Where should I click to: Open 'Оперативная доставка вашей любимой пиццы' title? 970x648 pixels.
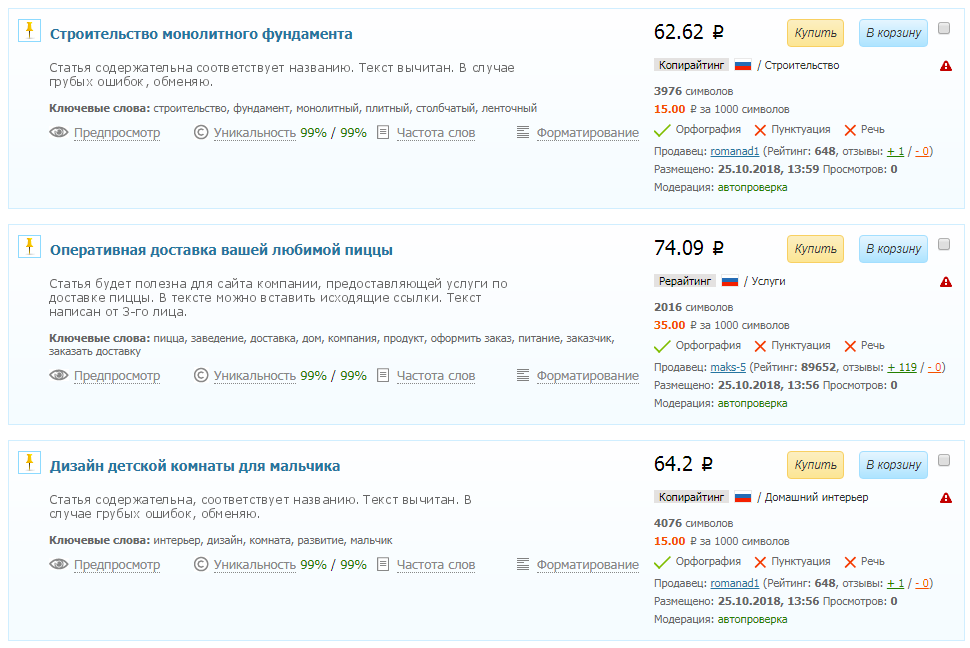(x=221, y=250)
